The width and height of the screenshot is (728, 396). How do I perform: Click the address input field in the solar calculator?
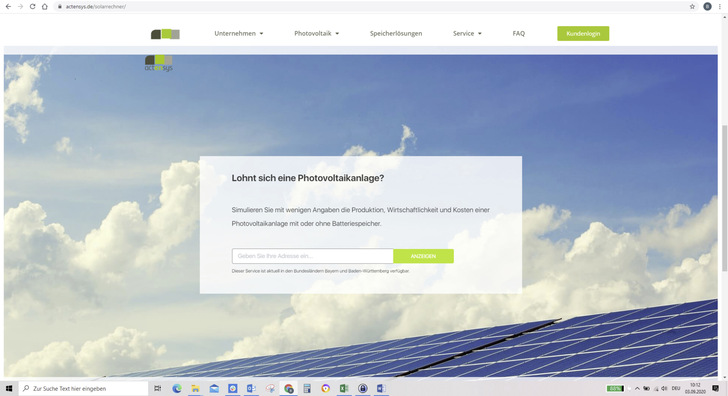click(x=312, y=256)
